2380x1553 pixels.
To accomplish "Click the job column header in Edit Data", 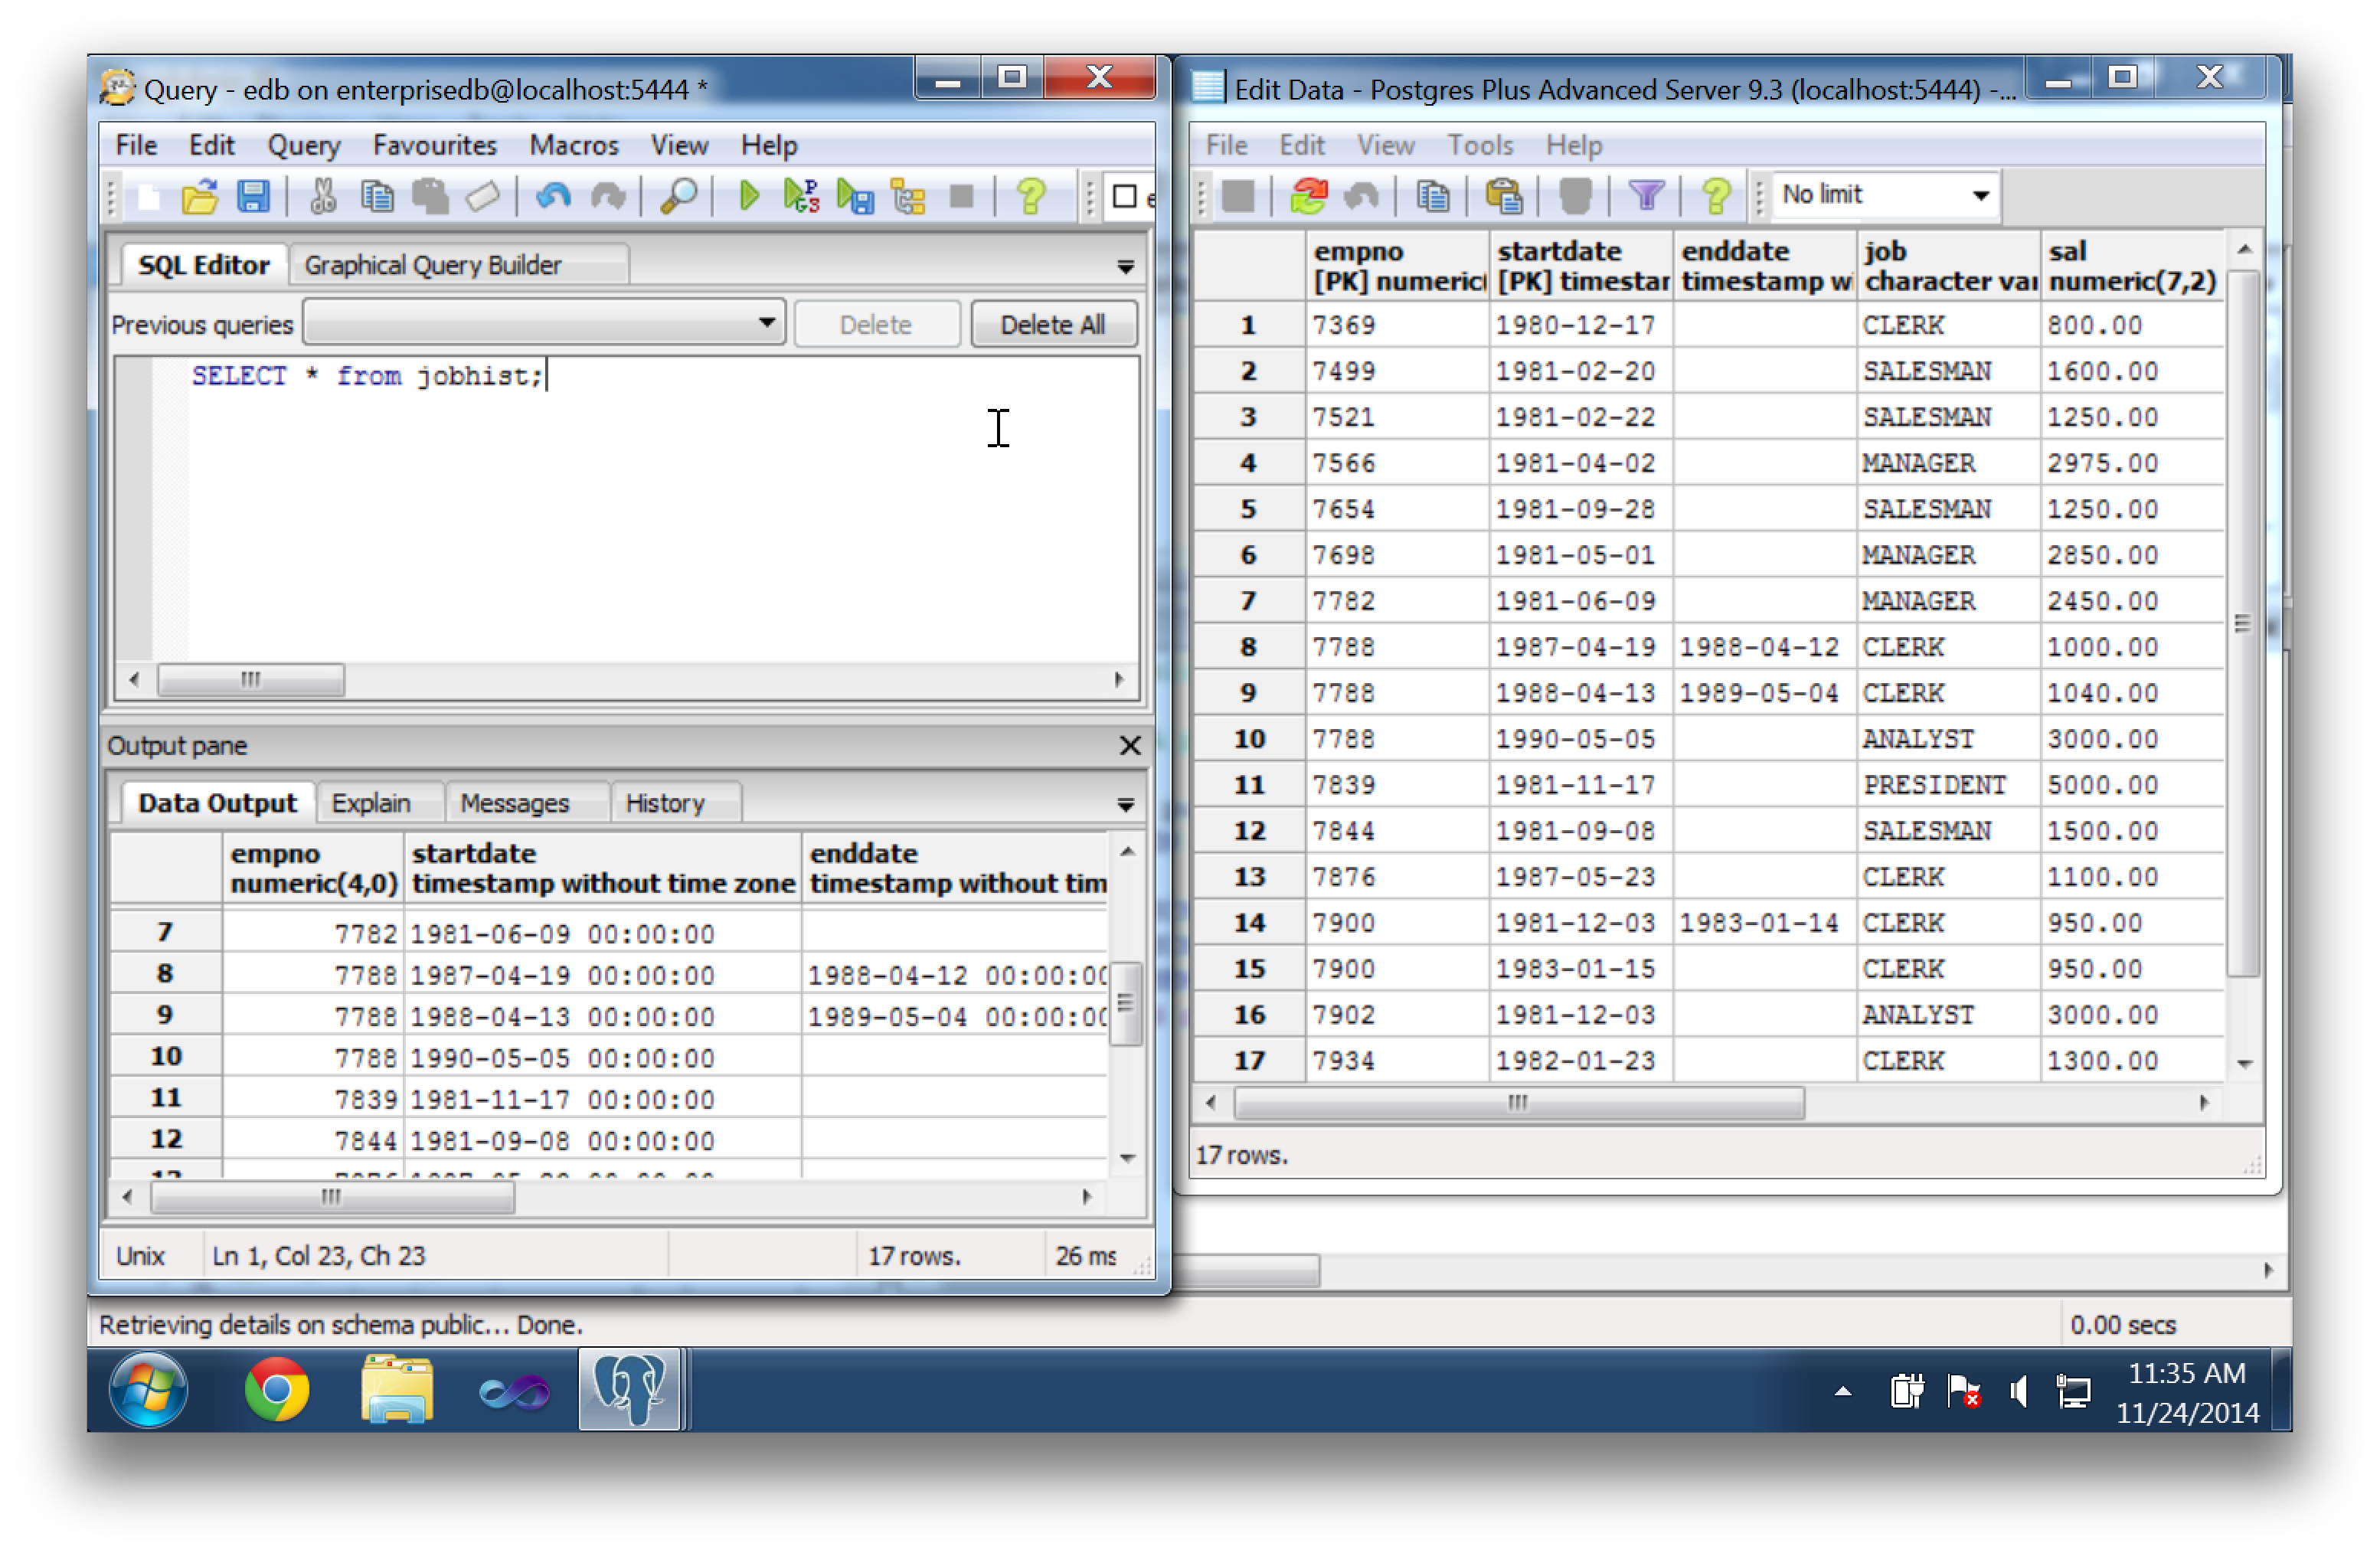I will click(x=1948, y=265).
